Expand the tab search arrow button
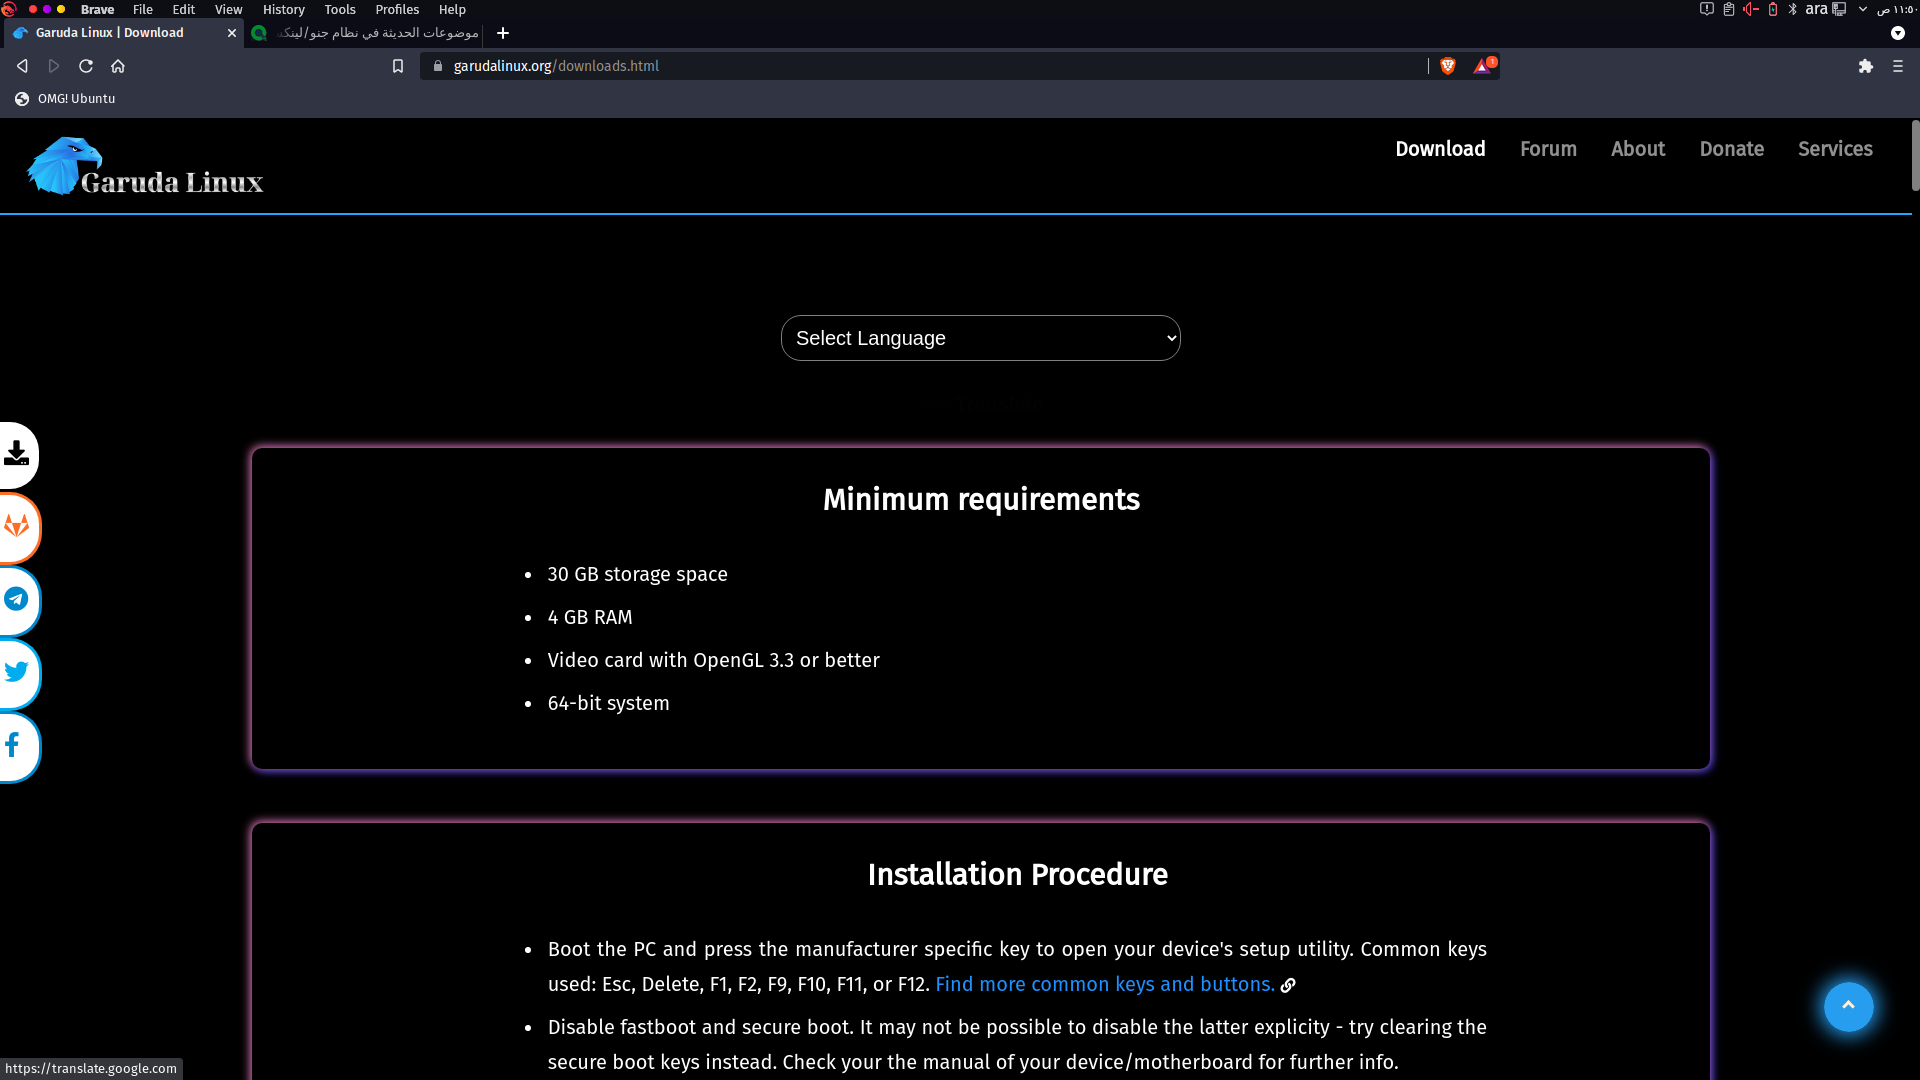This screenshot has width=1920, height=1080. pos(1897,33)
